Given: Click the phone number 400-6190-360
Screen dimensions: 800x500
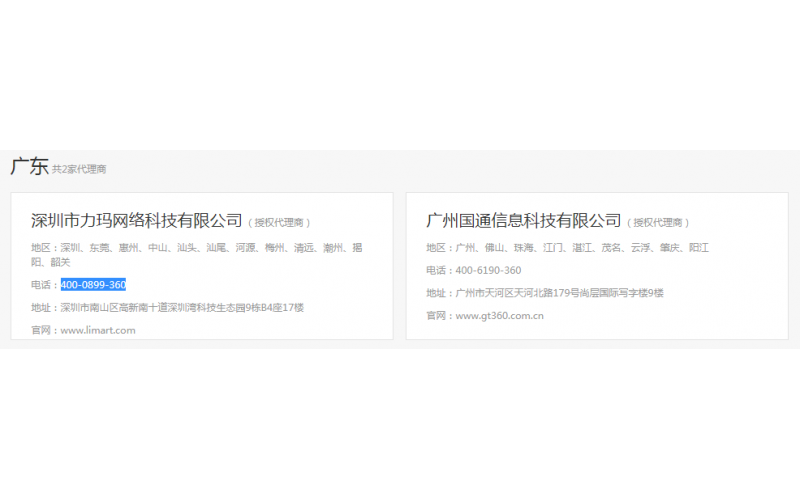Looking at the screenshot, I should [x=488, y=270].
